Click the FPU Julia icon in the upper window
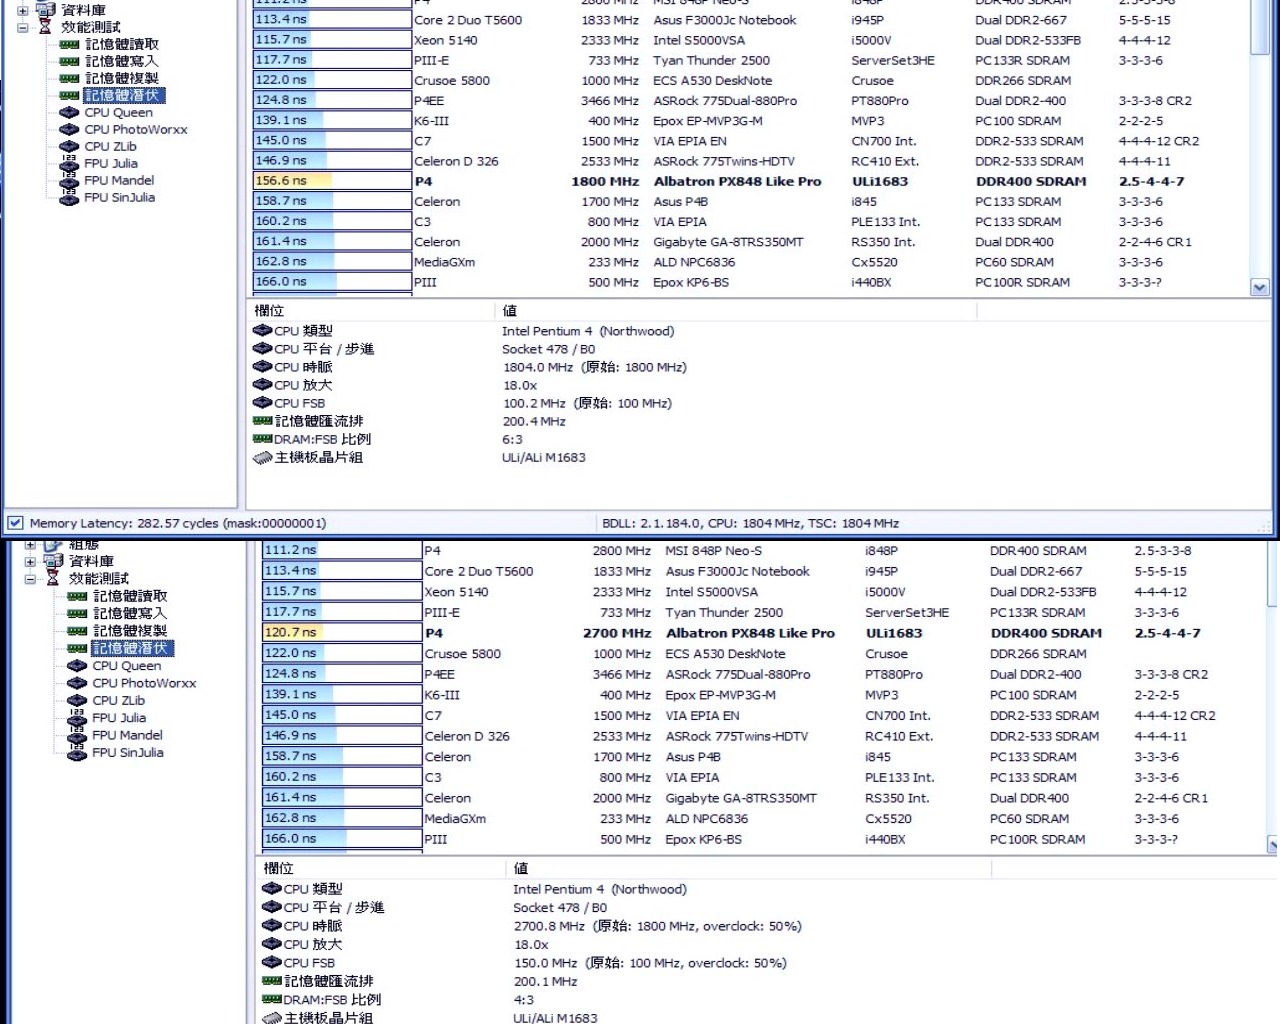Image resolution: width=1280 pixels, height=1024 pixels. [69, 163]
